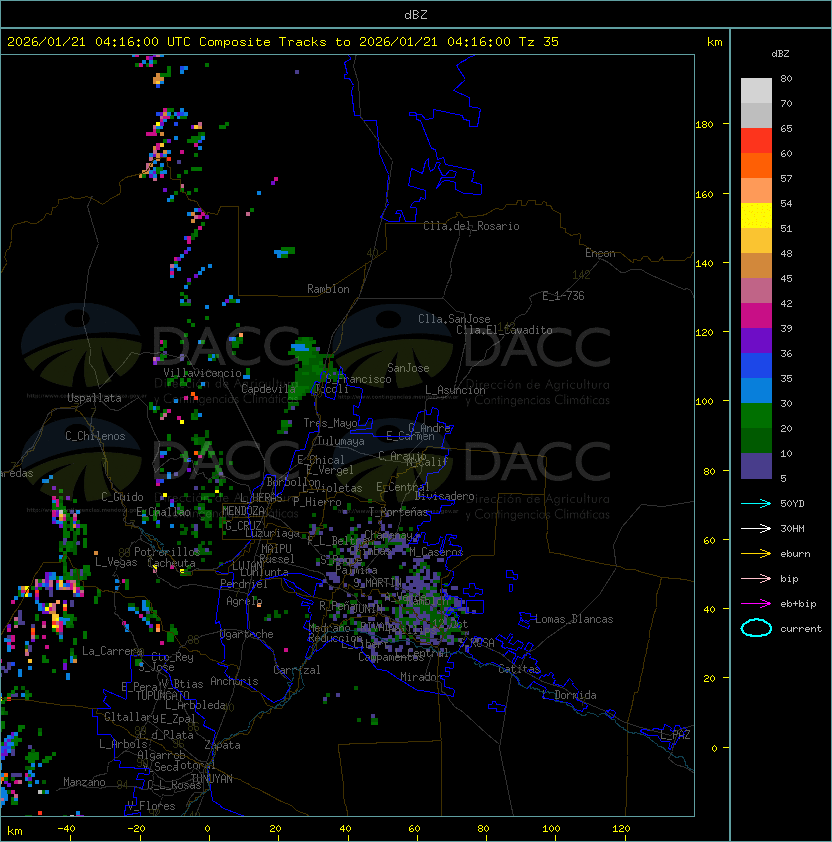Viewport: 832px width, 842px height.
Task: Click the cyan 50YD arrow in legend
Action: [x=756, y=504]
